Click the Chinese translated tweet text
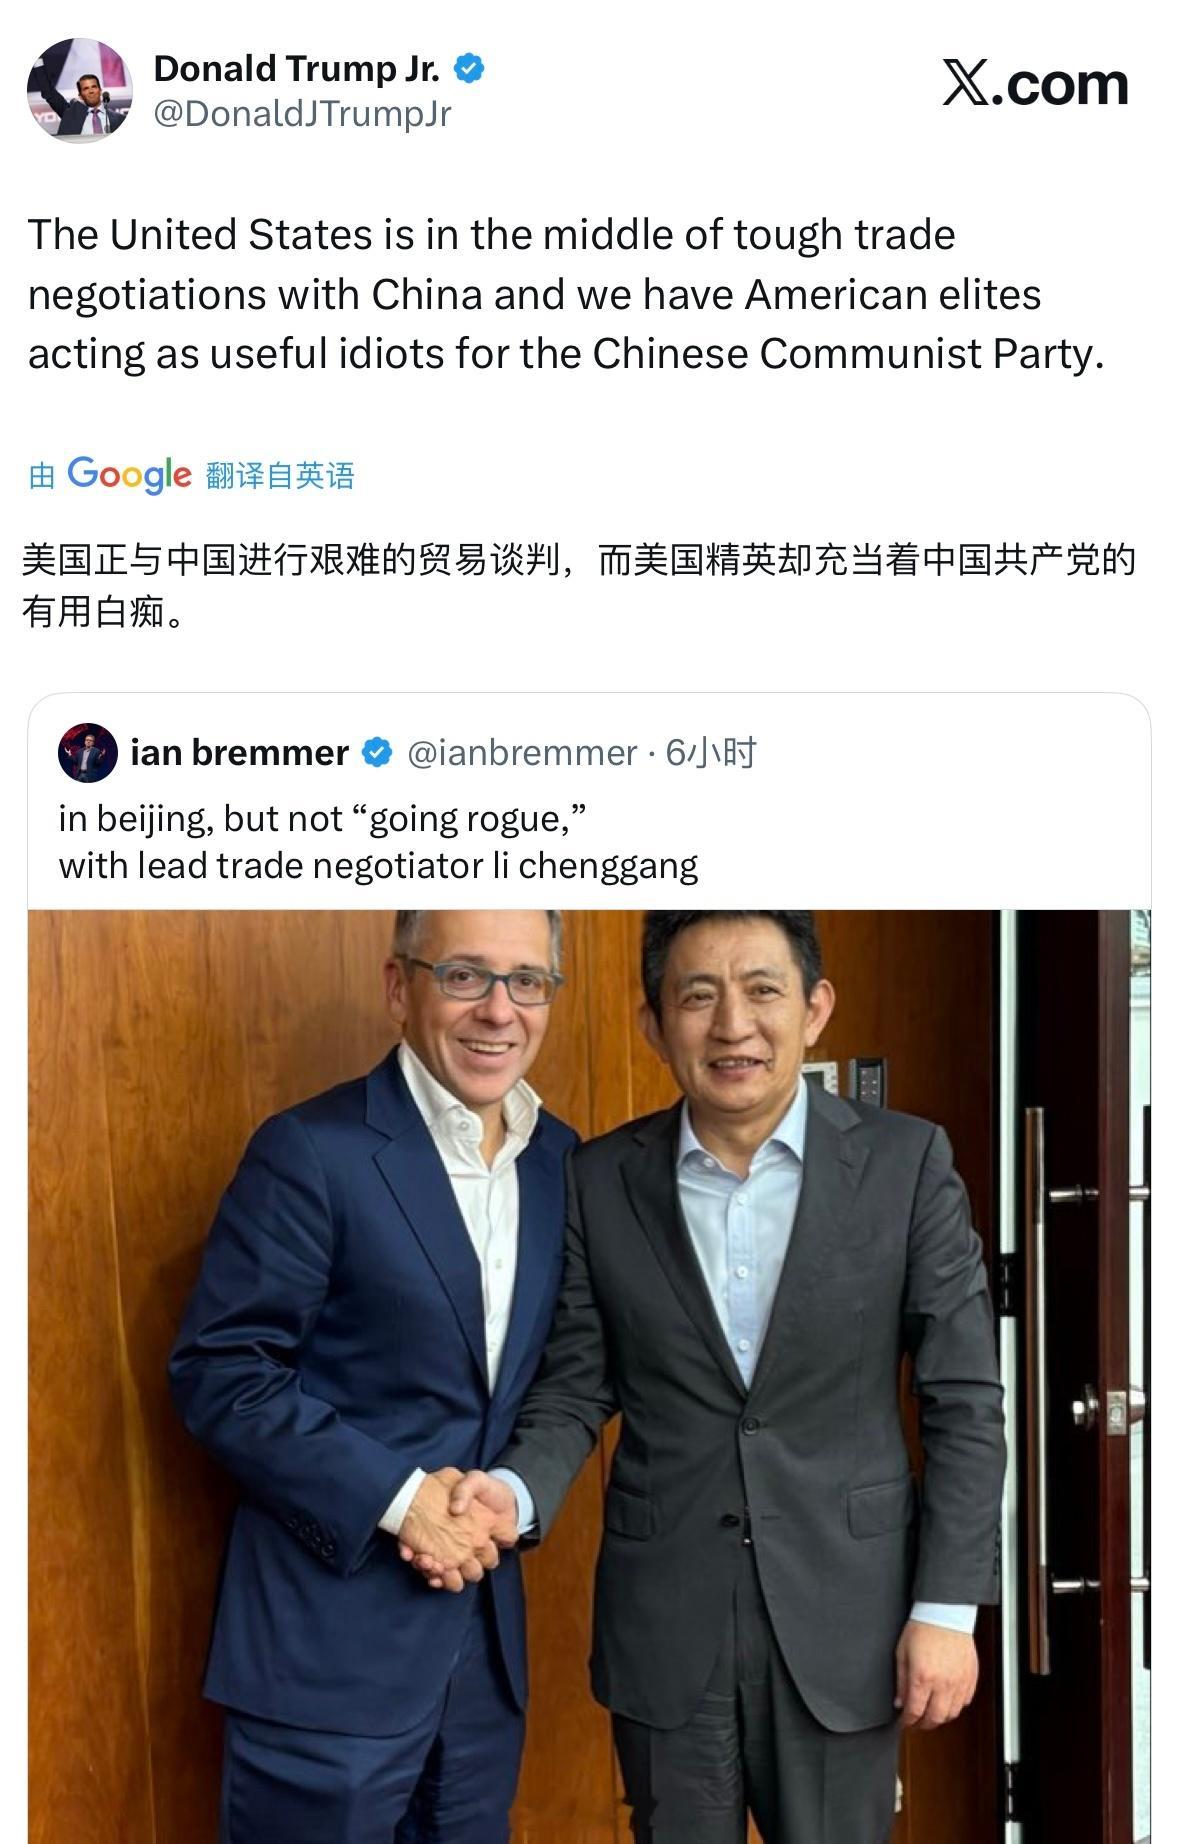 579,585
